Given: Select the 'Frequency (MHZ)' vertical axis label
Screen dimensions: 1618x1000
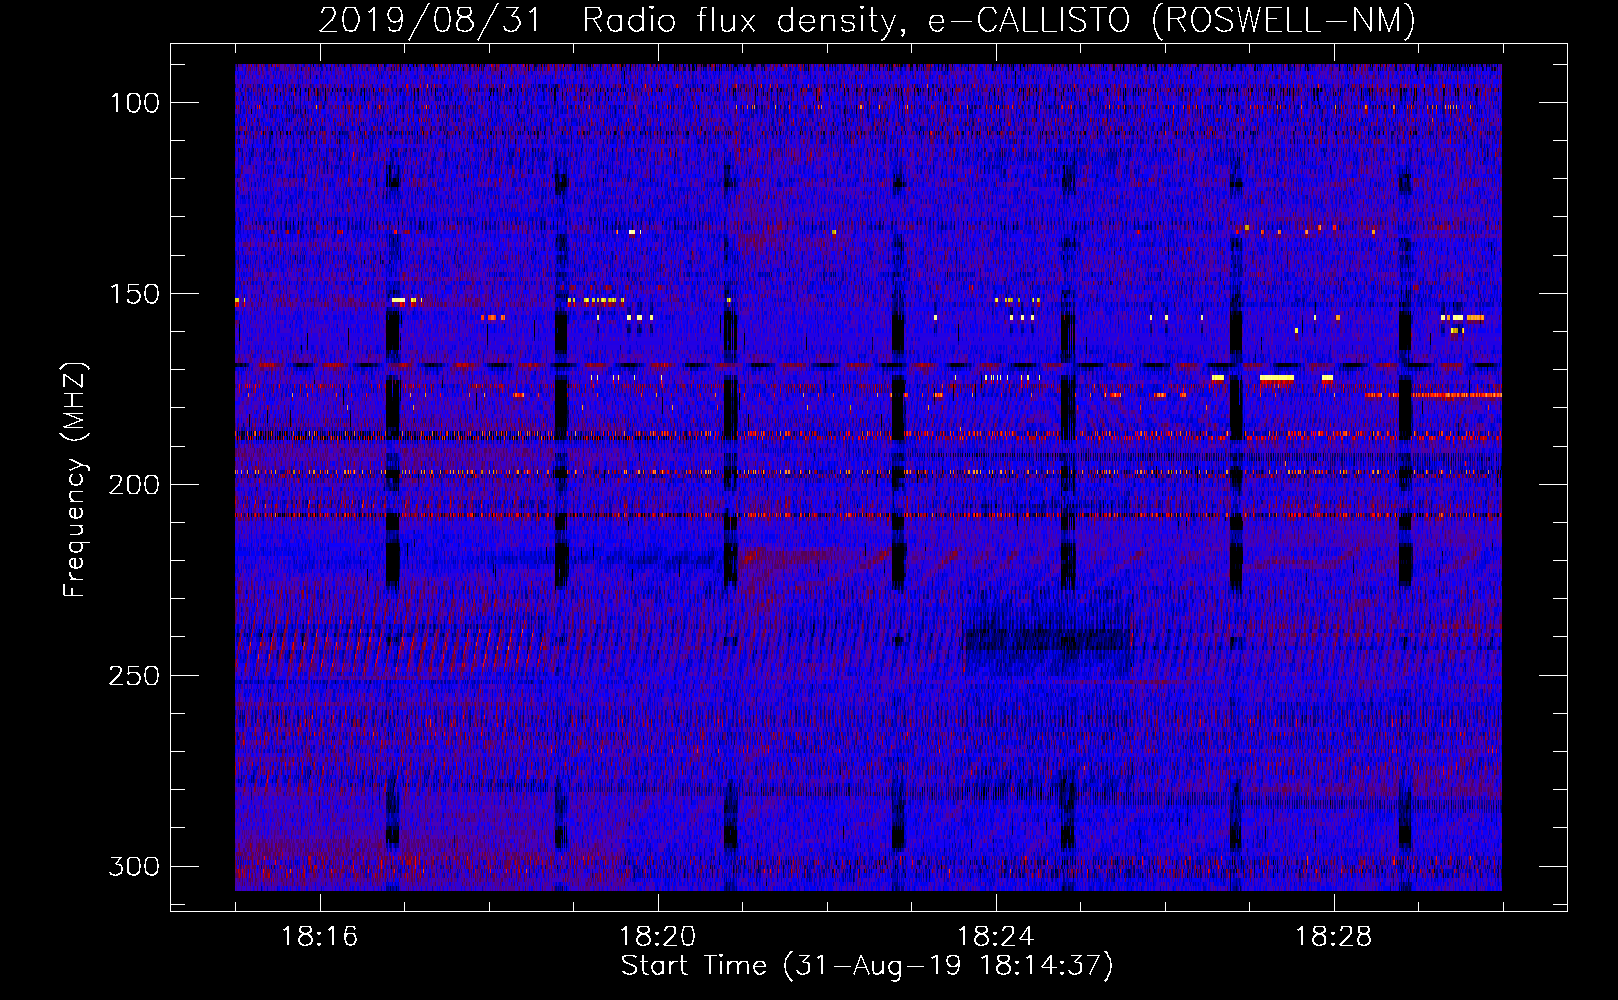Looking at the screenshot, I should coord(75,479).
